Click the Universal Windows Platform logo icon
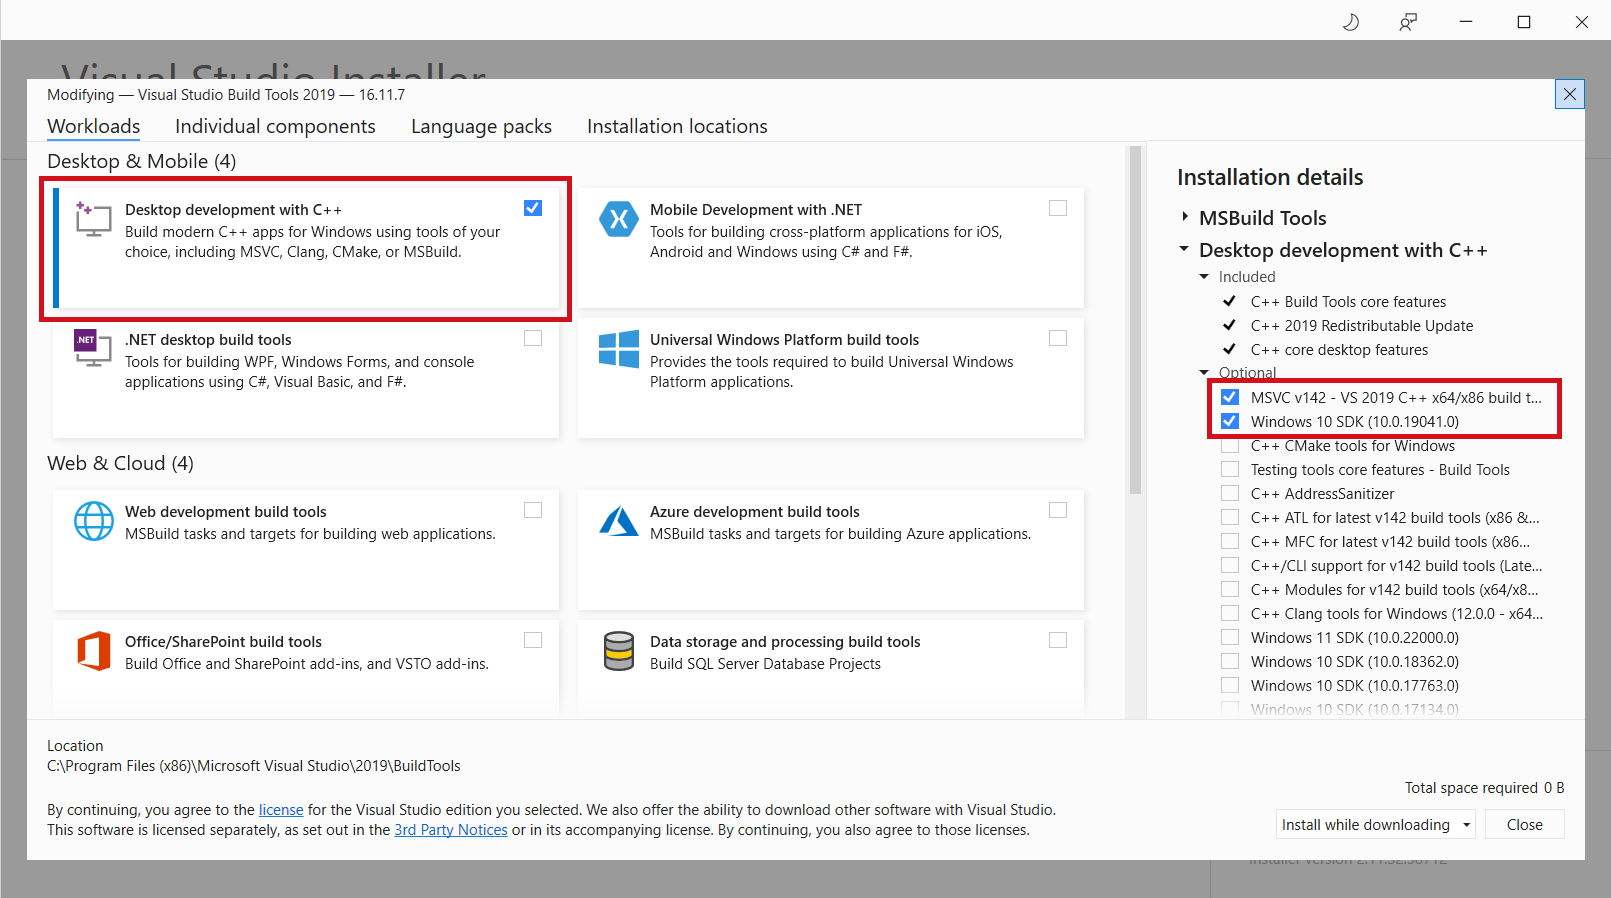 [x=618, y=349]
